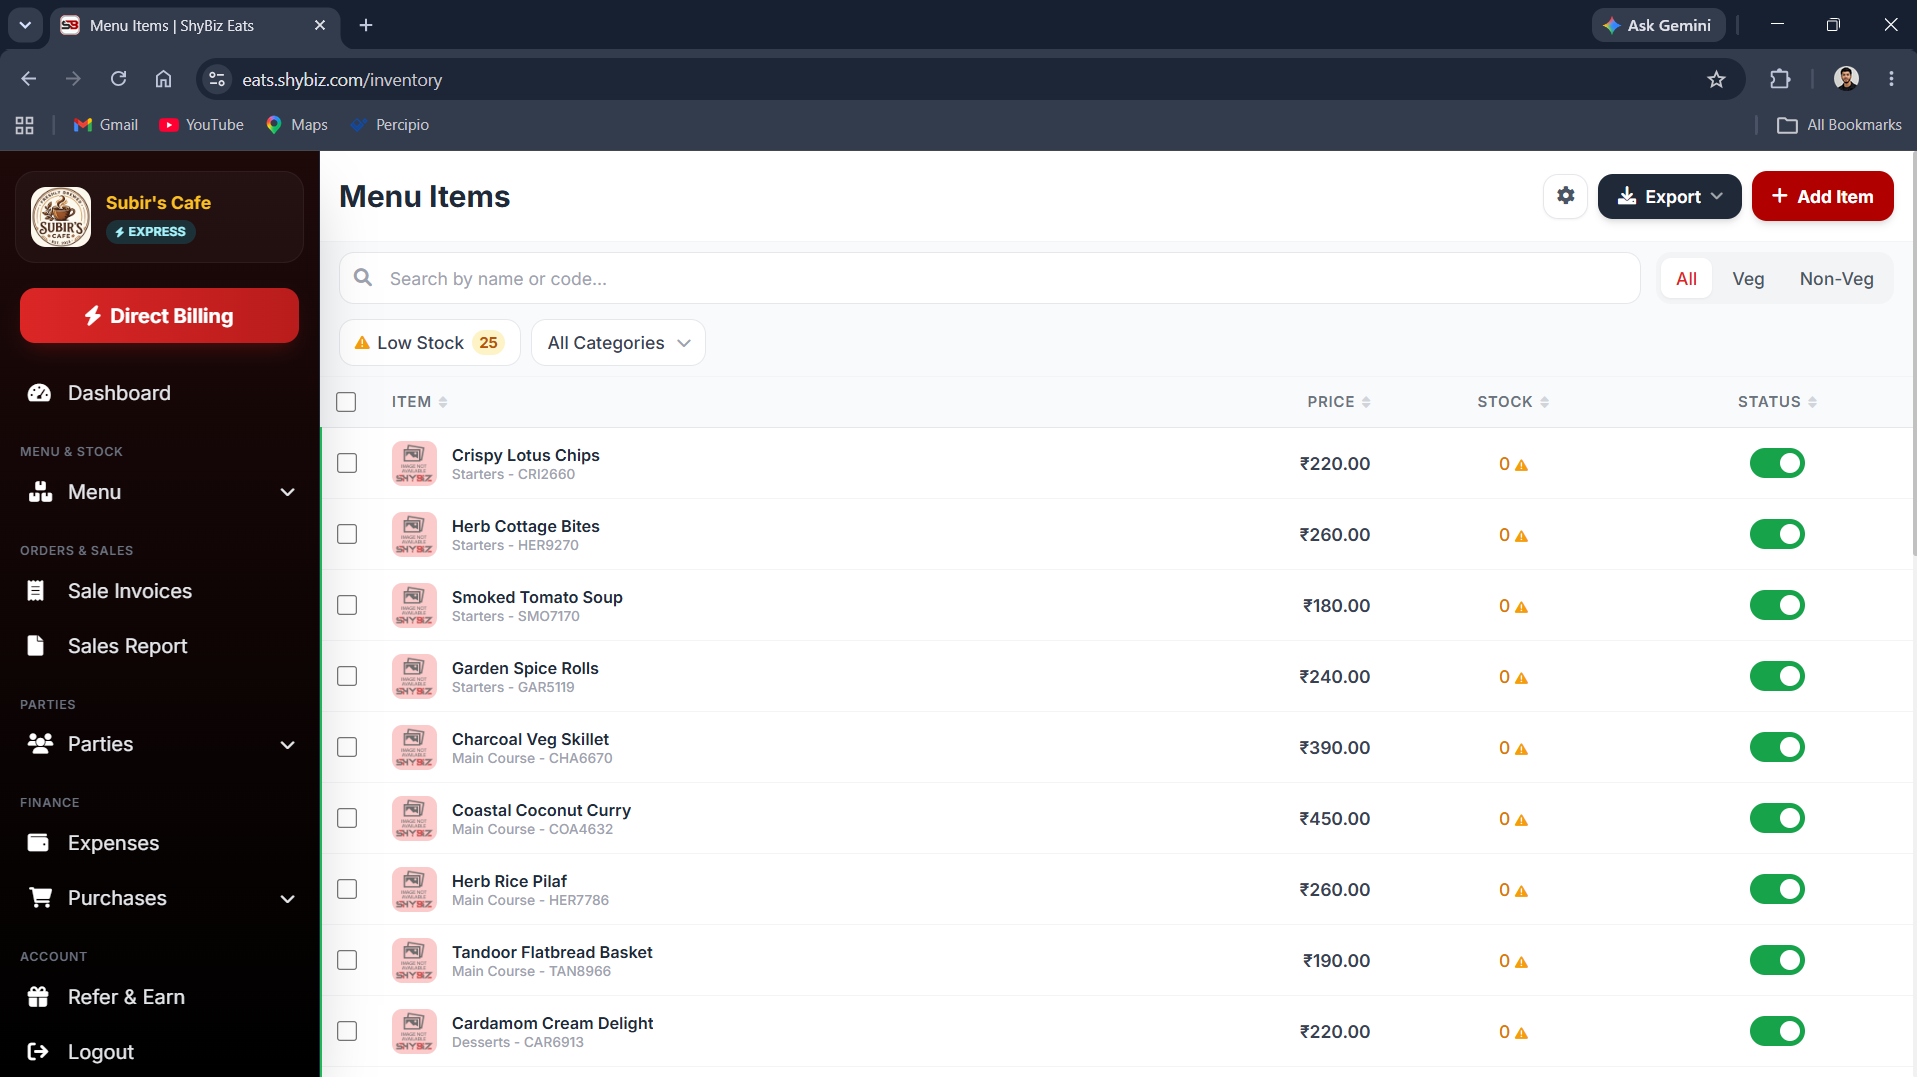The width and height of the screenshot is (1917, 1077).
Task: Select the Crispy Lotus Chips checkbox
Action: (x=347, y=463)
